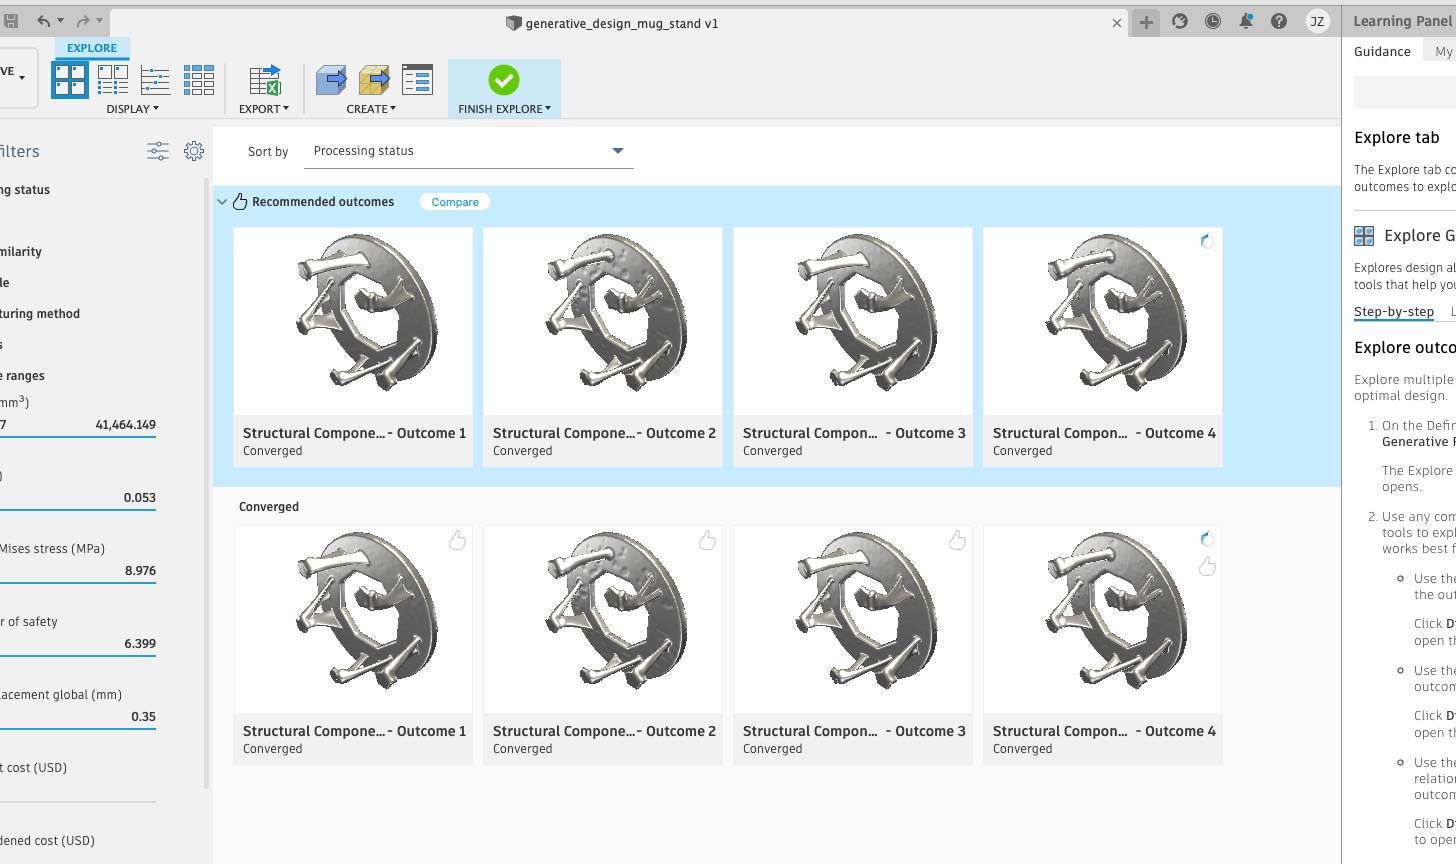Click the Explore grid icon in Learning Panel

1364,236
